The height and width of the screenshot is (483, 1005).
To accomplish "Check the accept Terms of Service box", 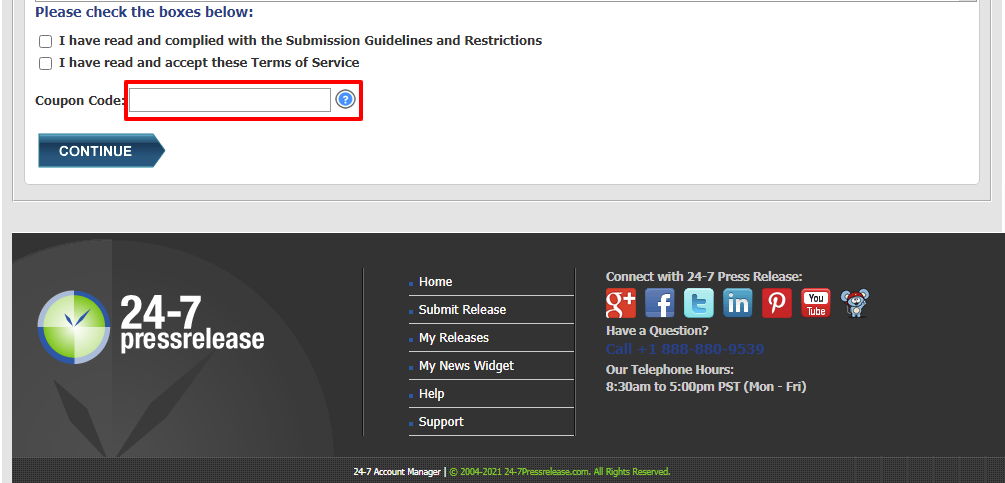I will pyautogui.click(x=46, y=63).
